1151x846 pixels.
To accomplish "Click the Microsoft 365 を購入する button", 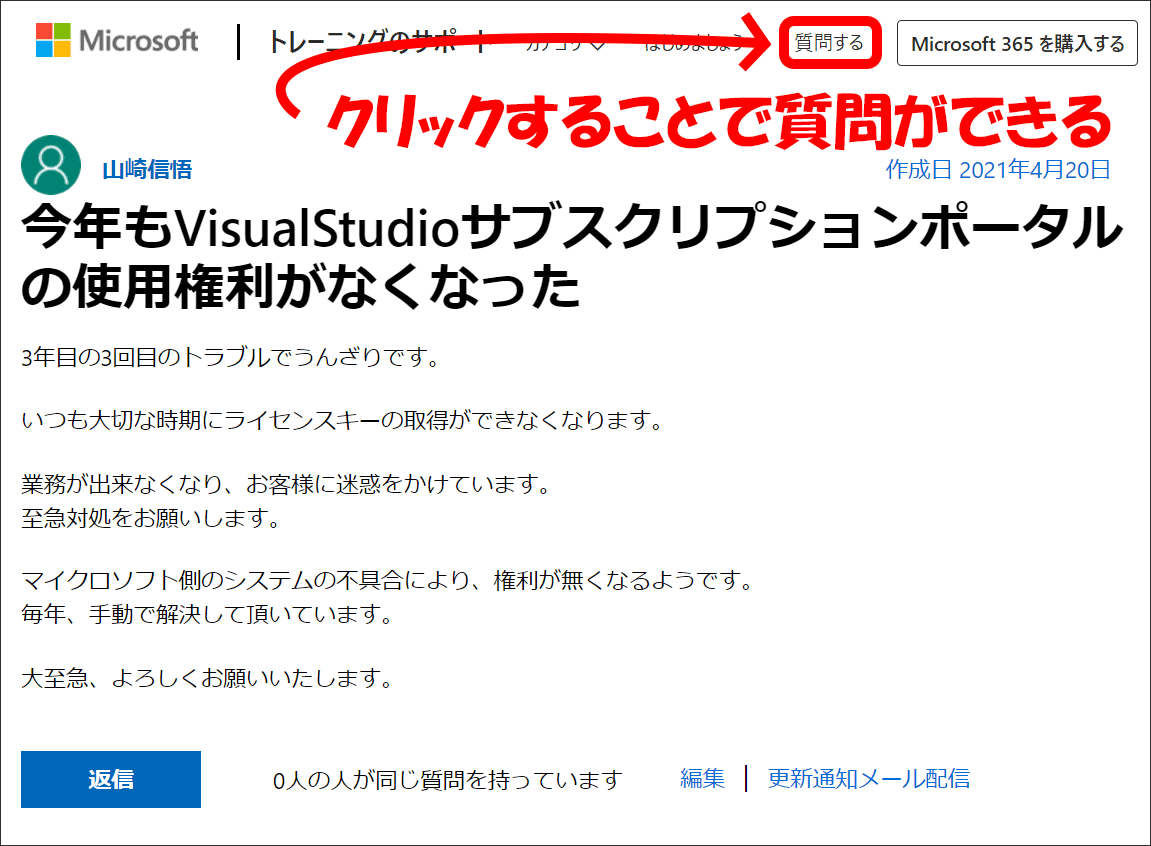I will point(1017,44).
